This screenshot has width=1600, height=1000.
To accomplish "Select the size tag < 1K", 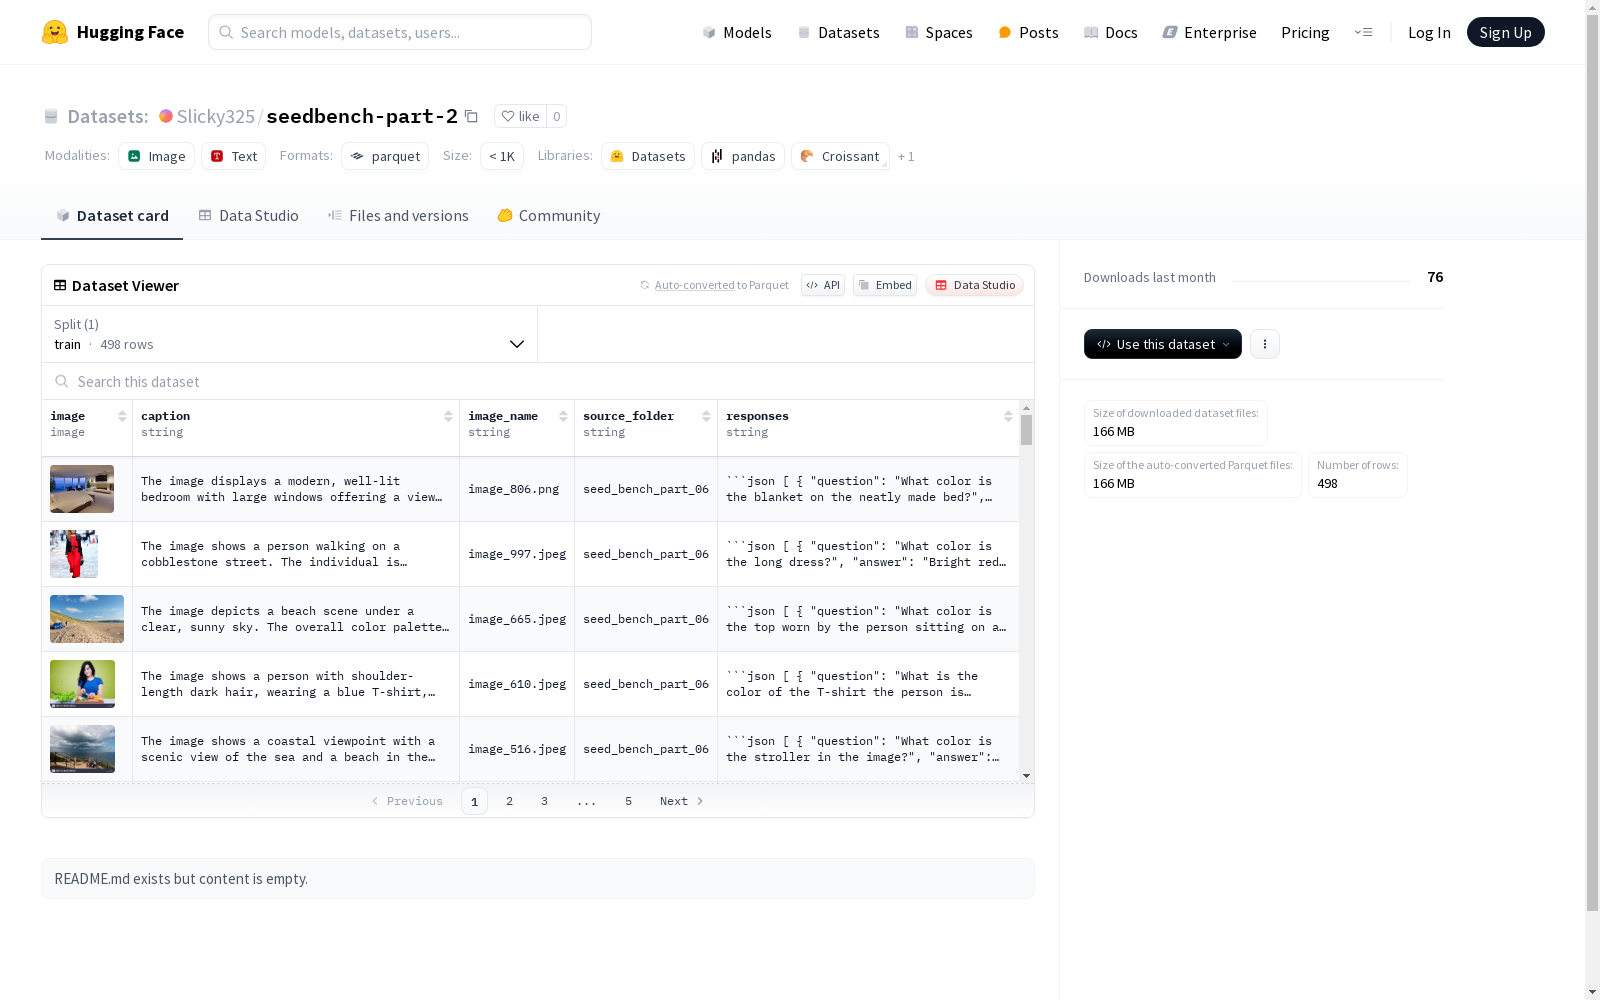I will (x=502, y=156).
